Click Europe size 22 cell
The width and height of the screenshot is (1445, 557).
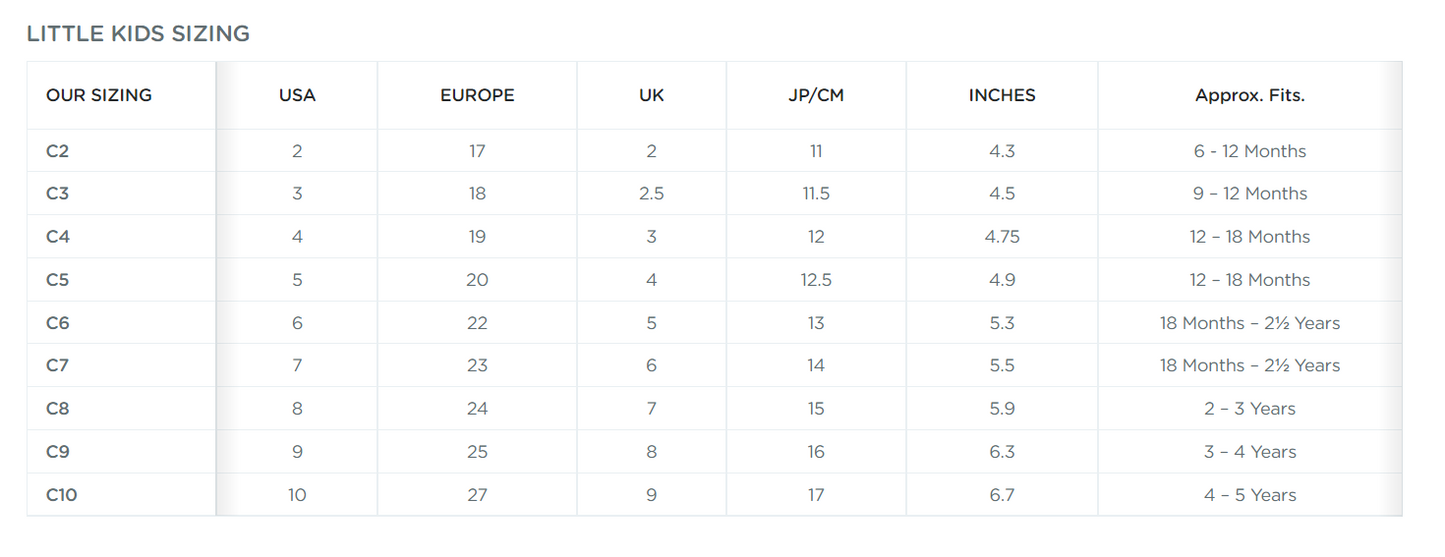[477, 323]
